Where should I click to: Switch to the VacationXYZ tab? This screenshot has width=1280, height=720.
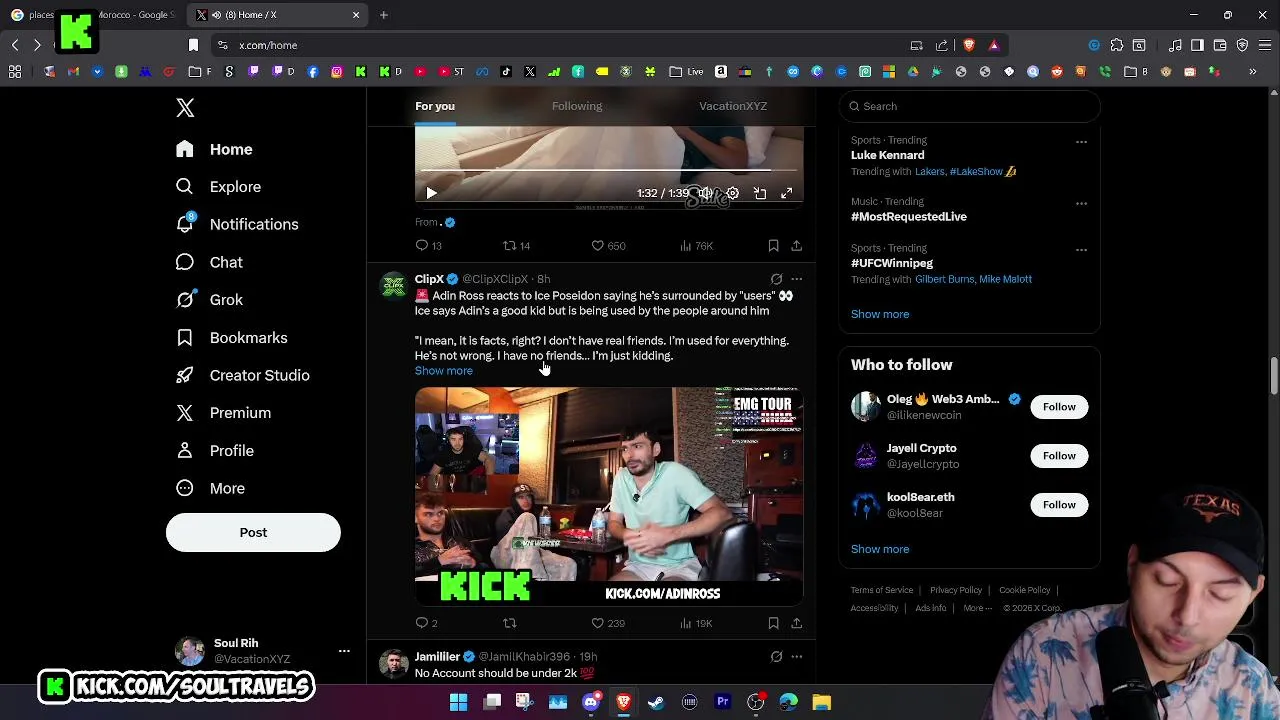(733, 106)
